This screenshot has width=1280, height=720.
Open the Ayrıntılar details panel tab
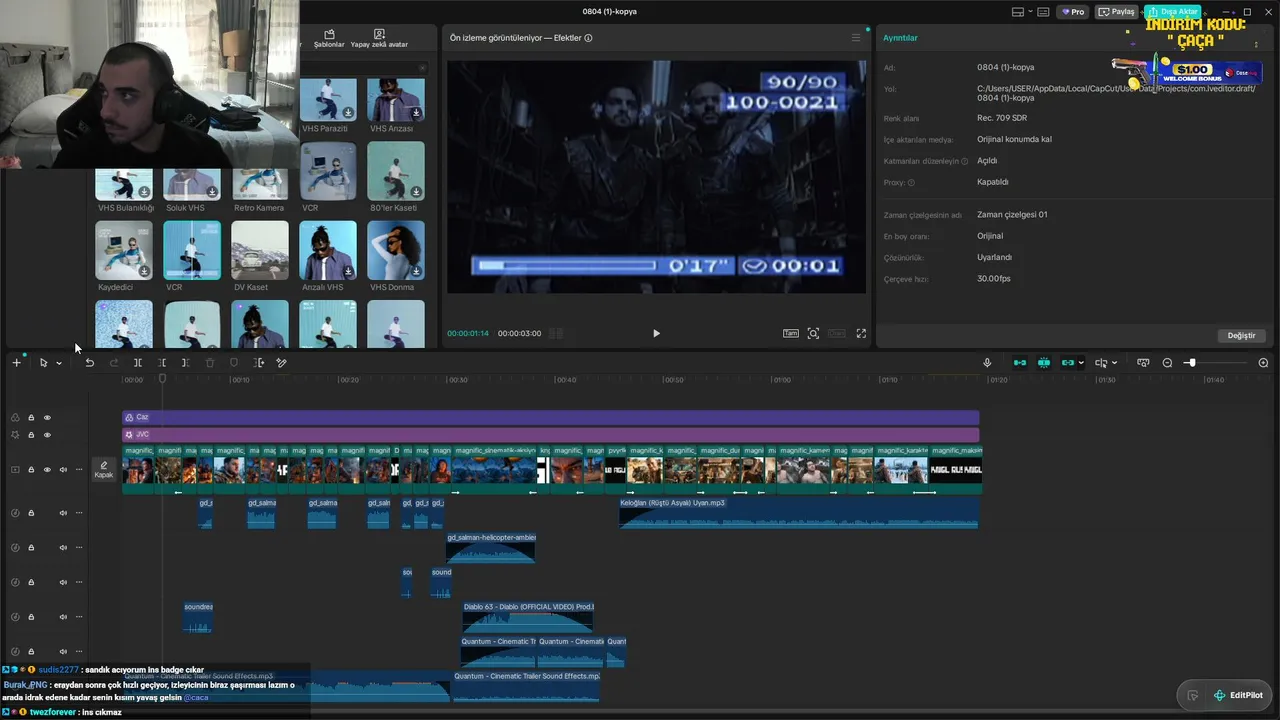click(x=900, y=38)
